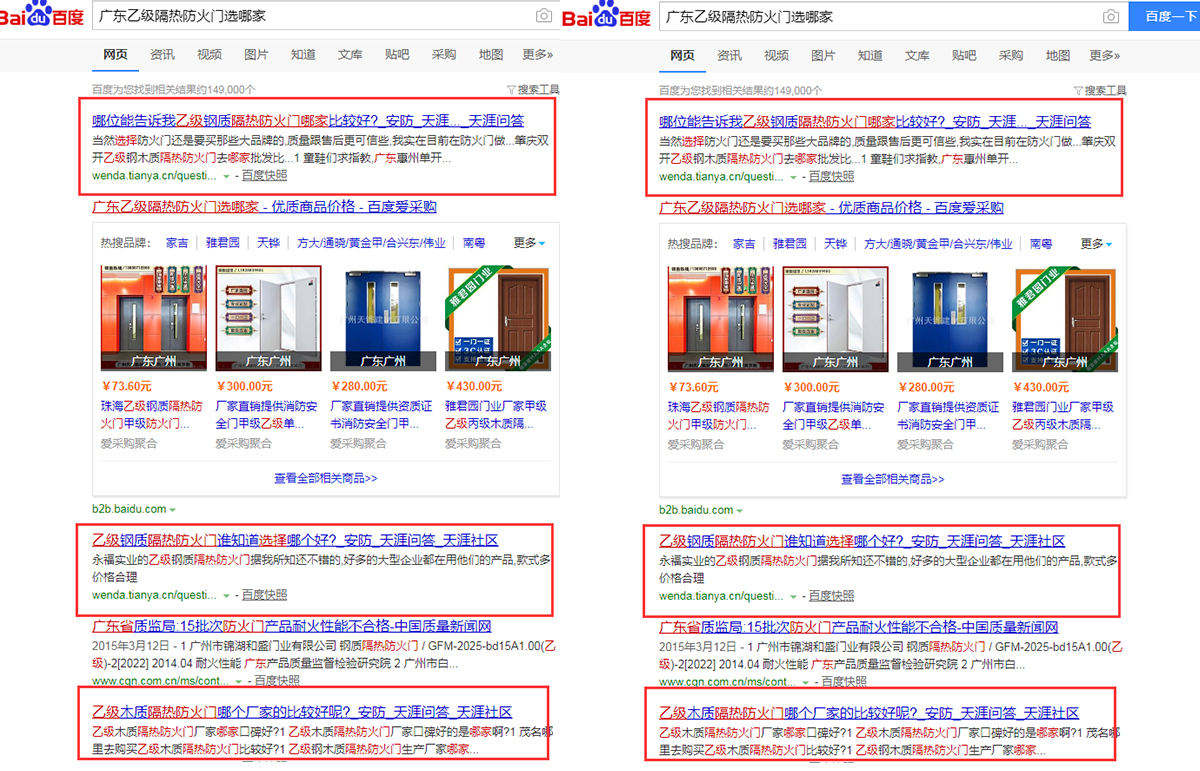
Task: Open ¥430.00 brown door product image, left page
Action: (498, 319)
